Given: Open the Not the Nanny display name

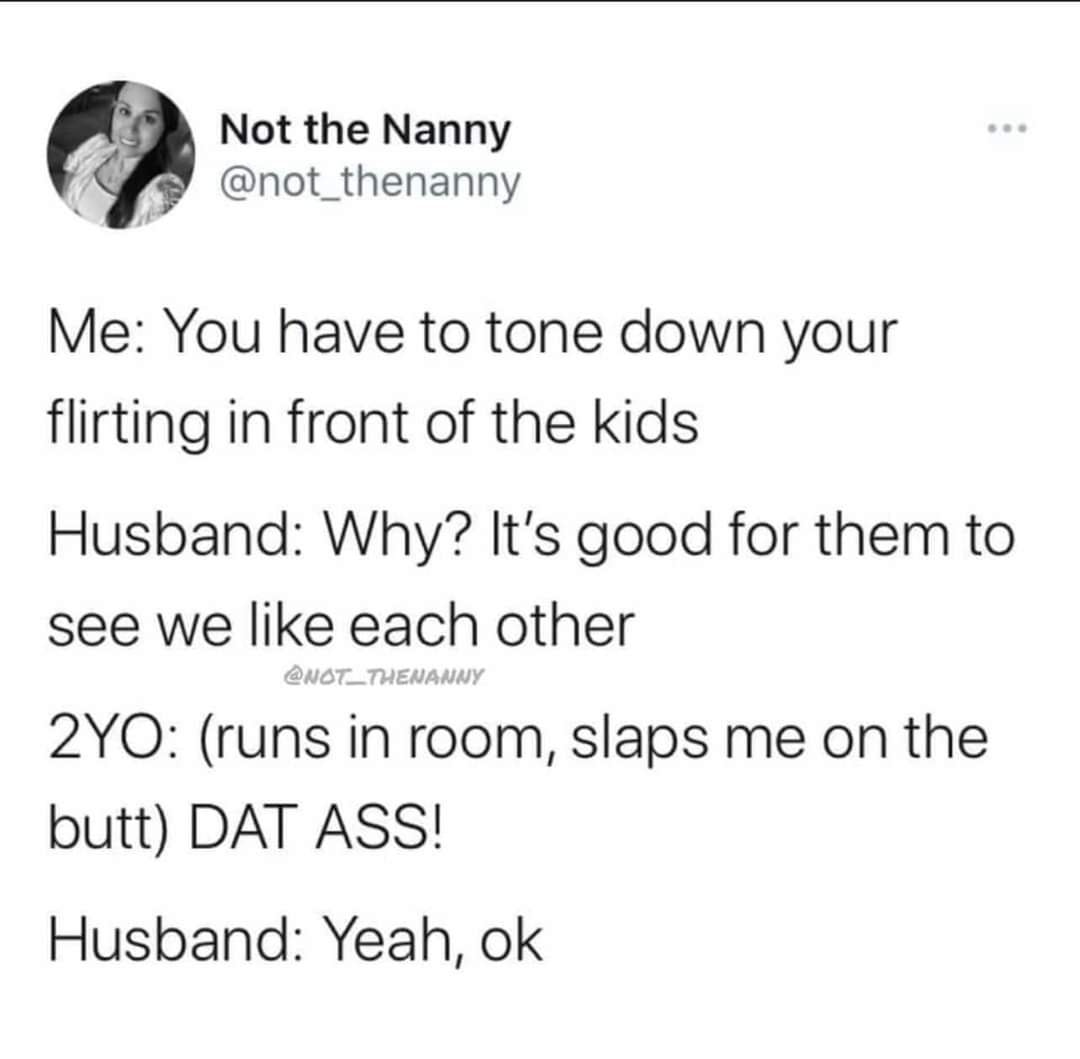Looking at the screenshot, I should [x=365, y=130].
